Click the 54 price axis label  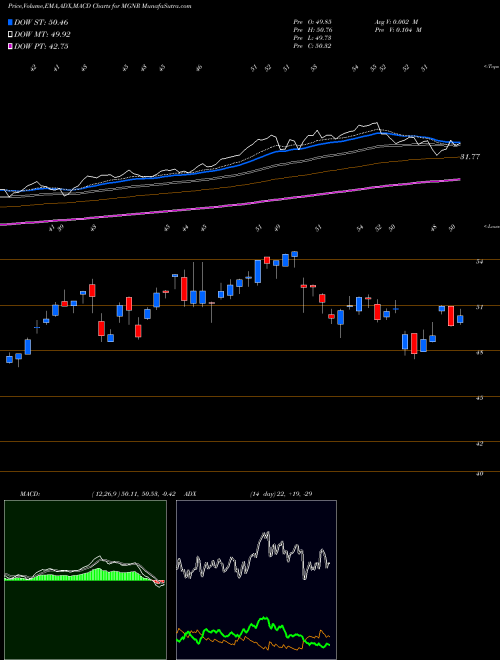coord(479,262)
